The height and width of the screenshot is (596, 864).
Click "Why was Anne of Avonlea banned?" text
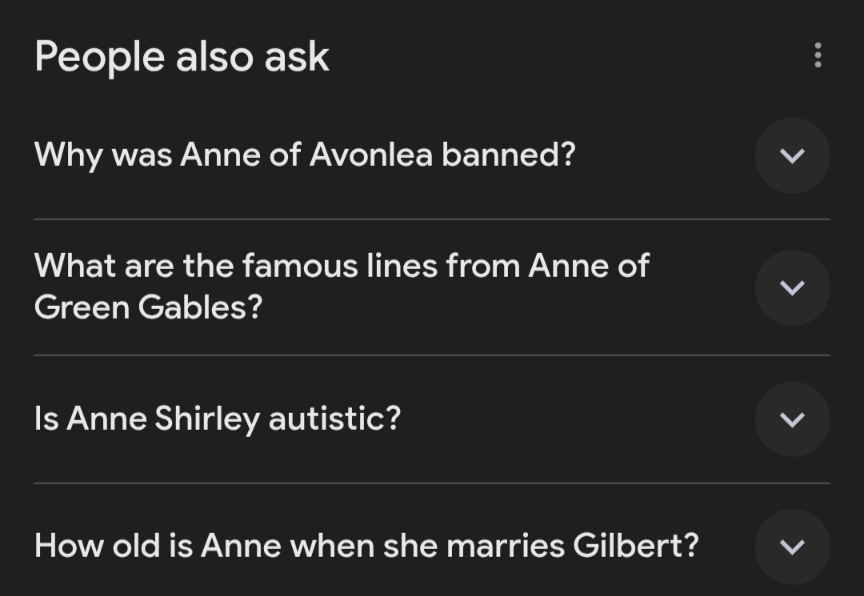305,155
